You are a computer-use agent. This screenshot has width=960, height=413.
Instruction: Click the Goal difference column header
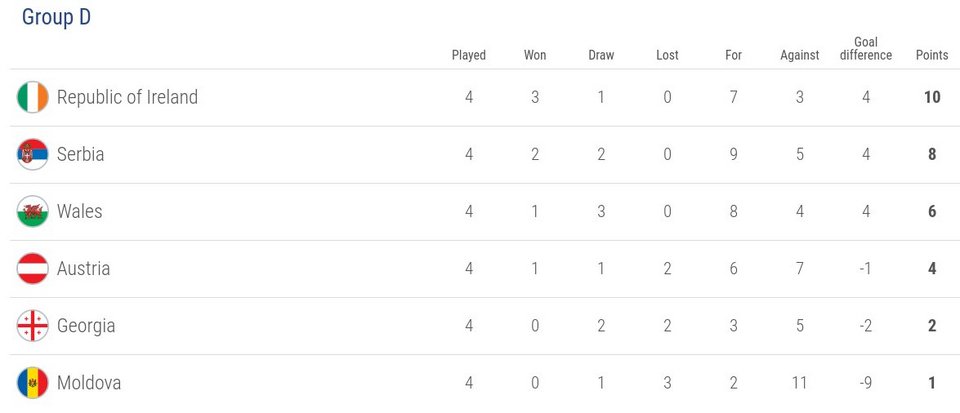pyautogui.click(x=866, y=49)
